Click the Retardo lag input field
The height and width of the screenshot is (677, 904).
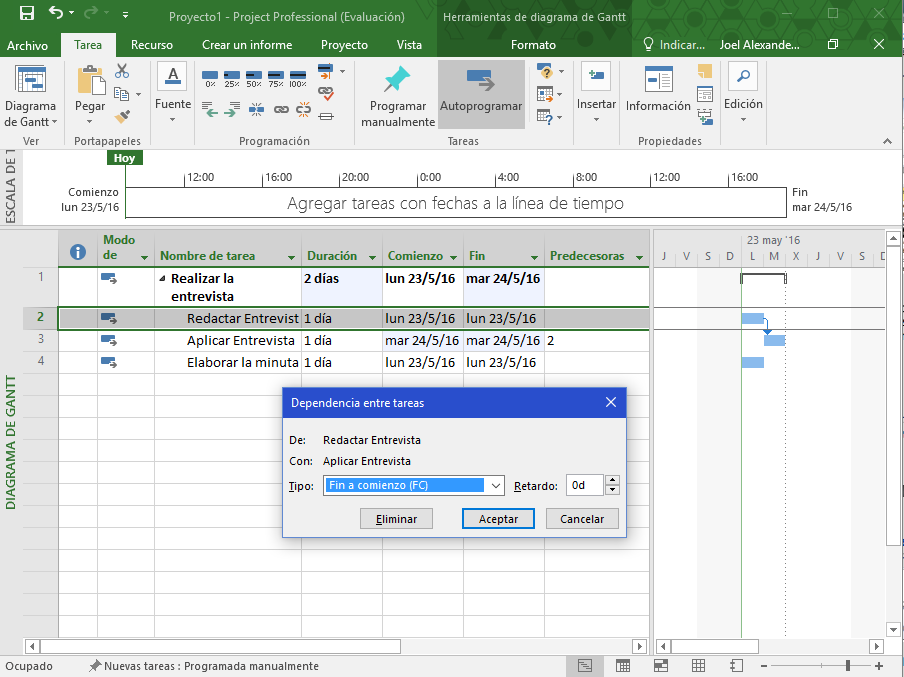[585, 486]
